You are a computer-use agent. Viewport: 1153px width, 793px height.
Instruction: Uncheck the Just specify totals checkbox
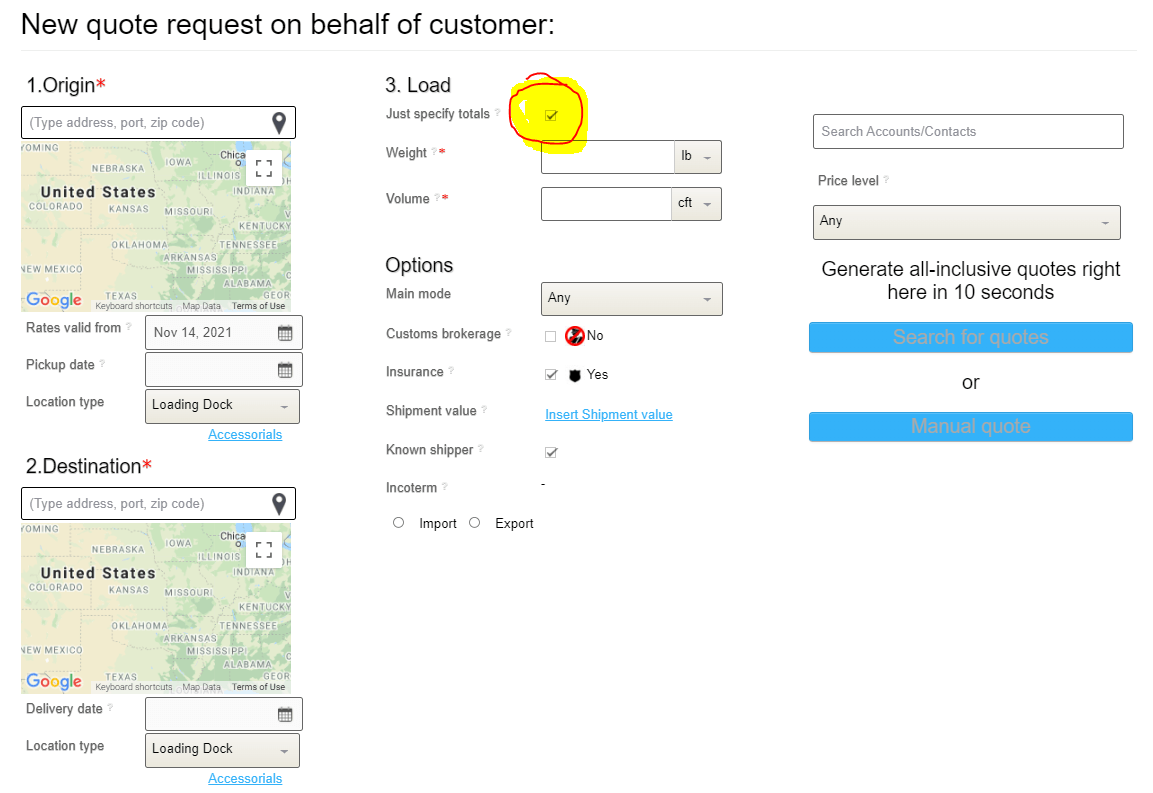coord(551,116)
